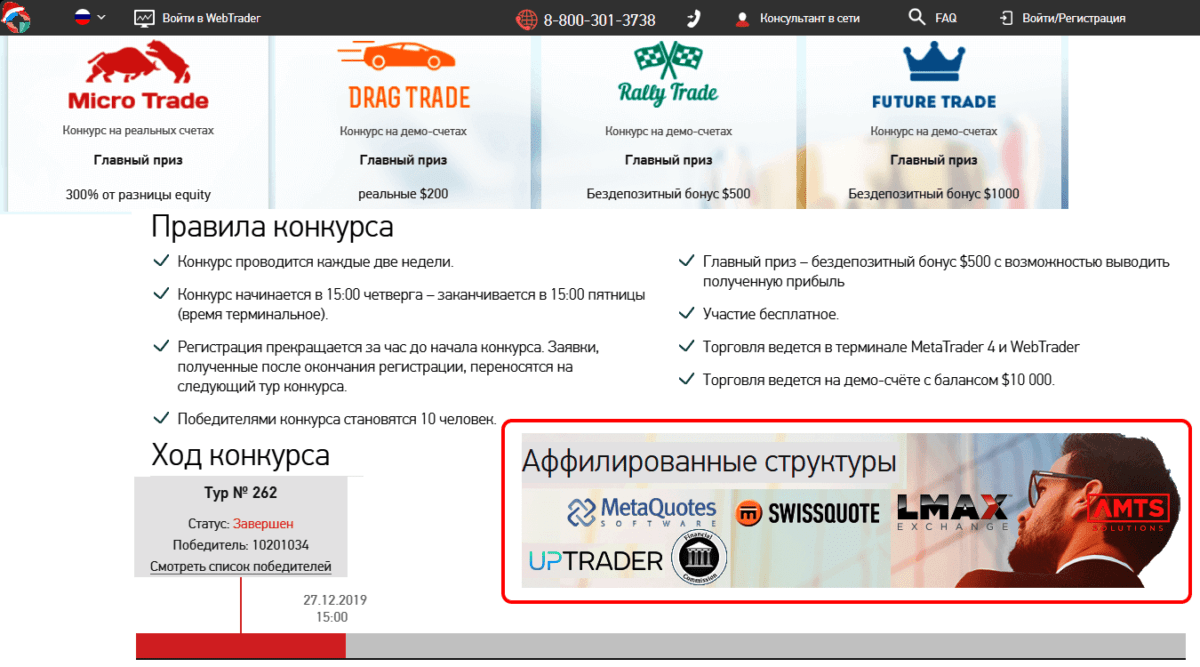Select the Drag Trade contest card
1200x667 pixels.
point(409,122)
